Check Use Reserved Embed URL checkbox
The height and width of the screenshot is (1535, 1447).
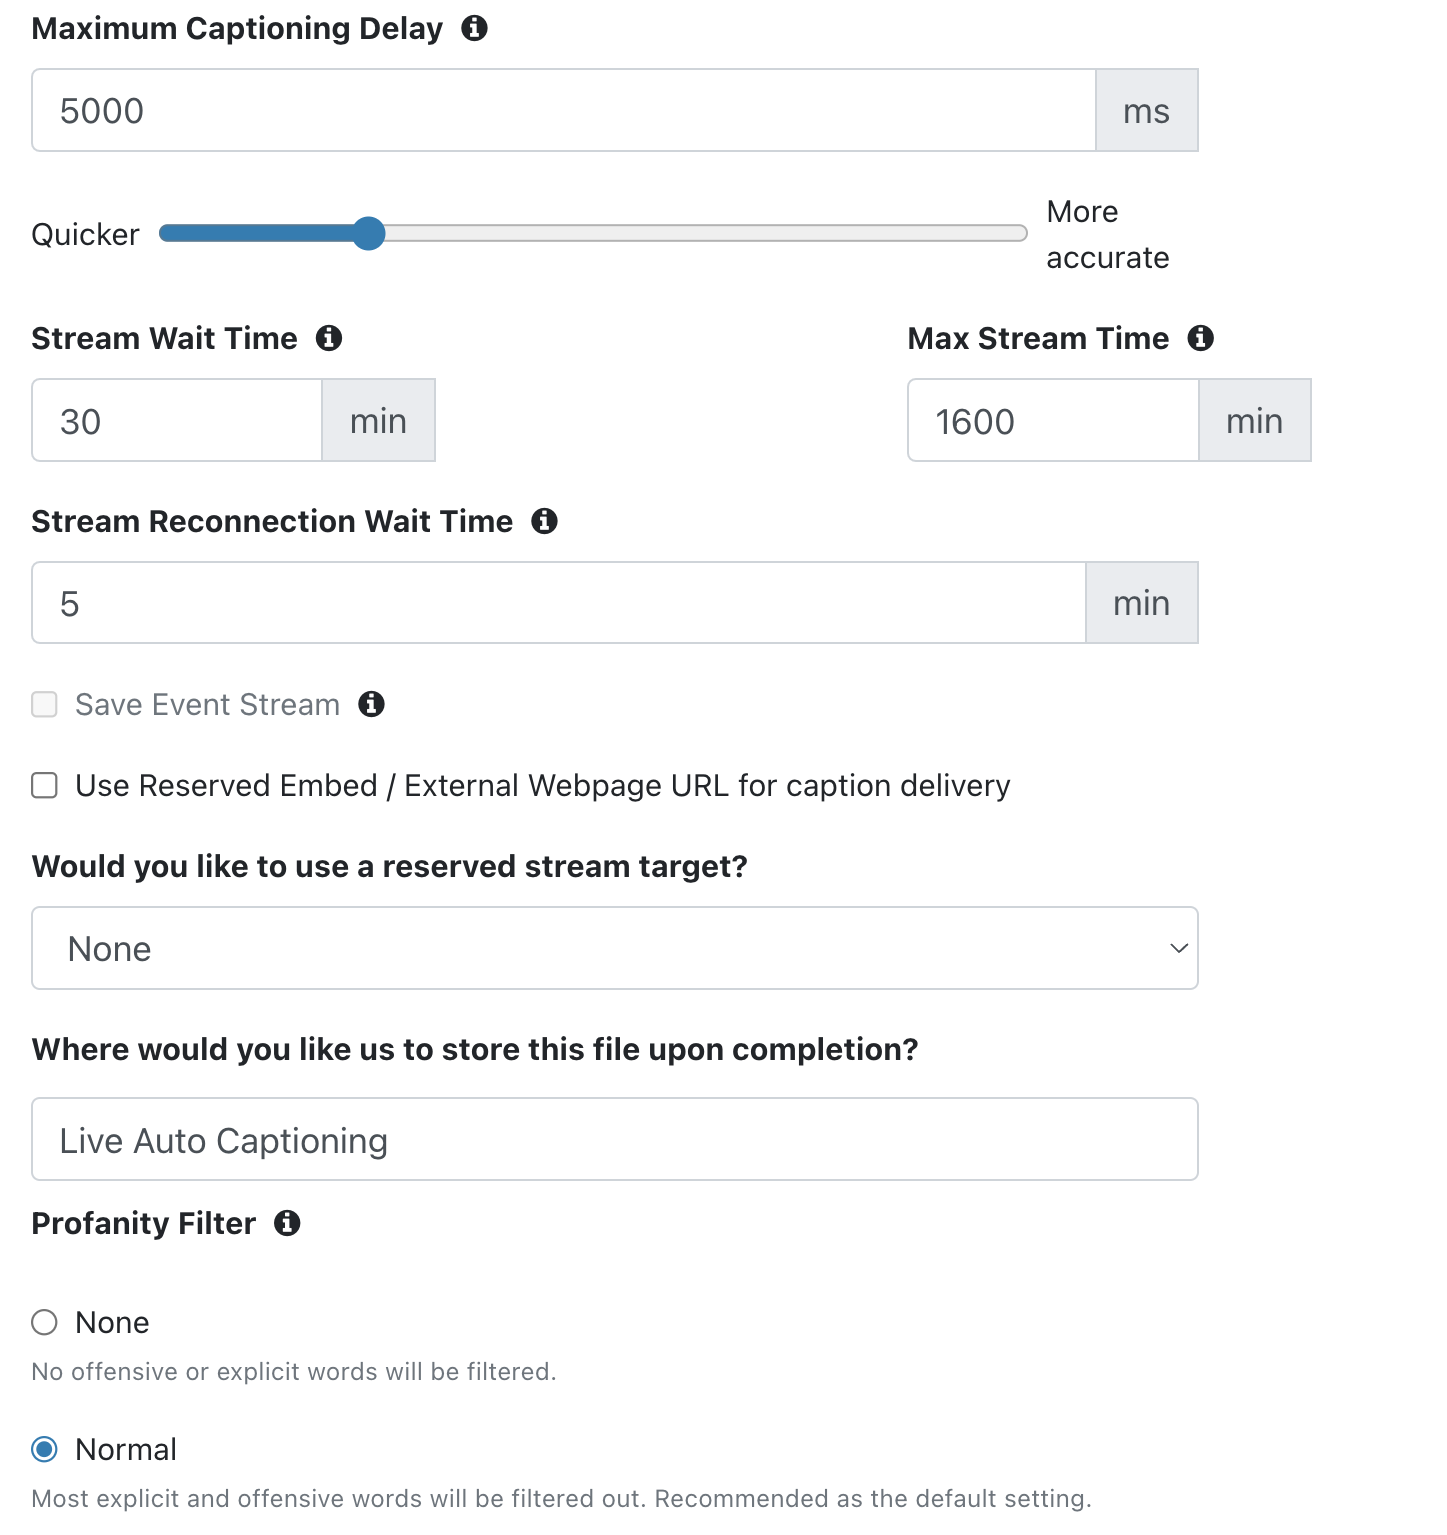point(44,785)
